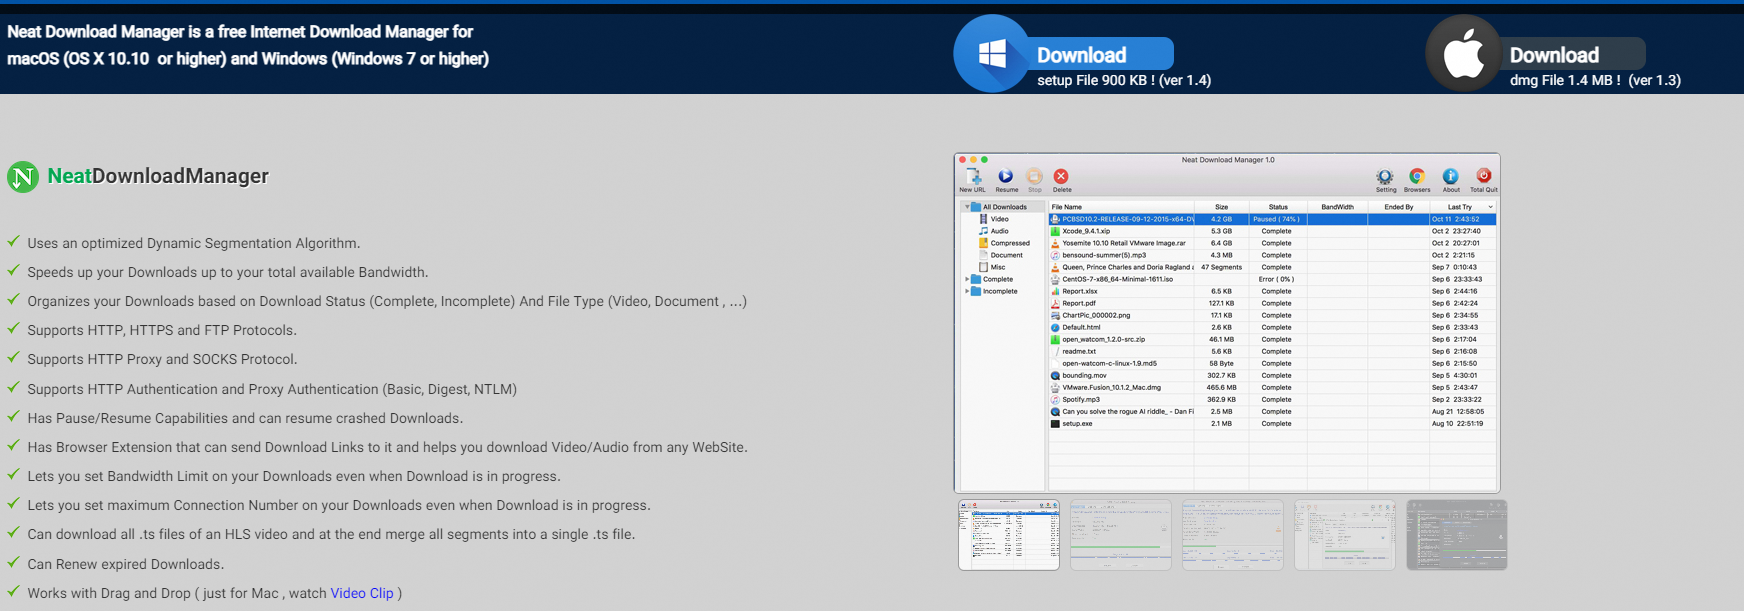The image size is (1744, 611).
Task: Click the Last Try column header
Action: 1460,207
